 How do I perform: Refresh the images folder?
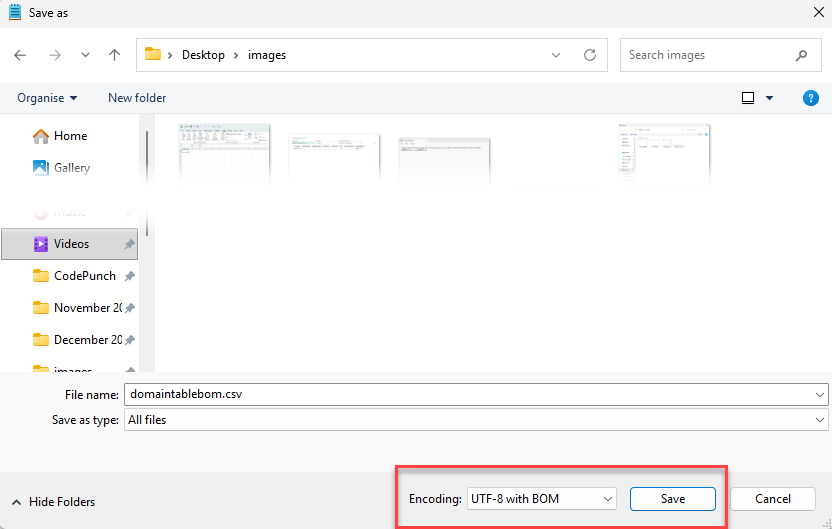590,55
